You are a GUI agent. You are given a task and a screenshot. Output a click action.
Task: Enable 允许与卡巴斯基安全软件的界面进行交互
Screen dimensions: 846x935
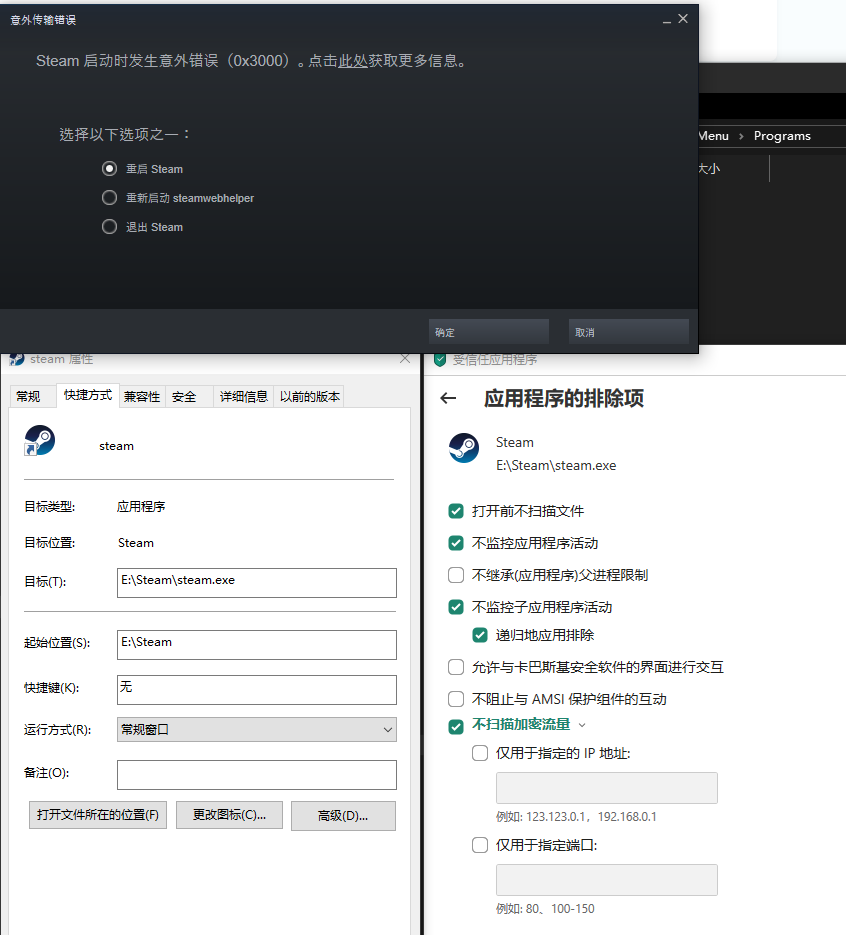point(456,667)
